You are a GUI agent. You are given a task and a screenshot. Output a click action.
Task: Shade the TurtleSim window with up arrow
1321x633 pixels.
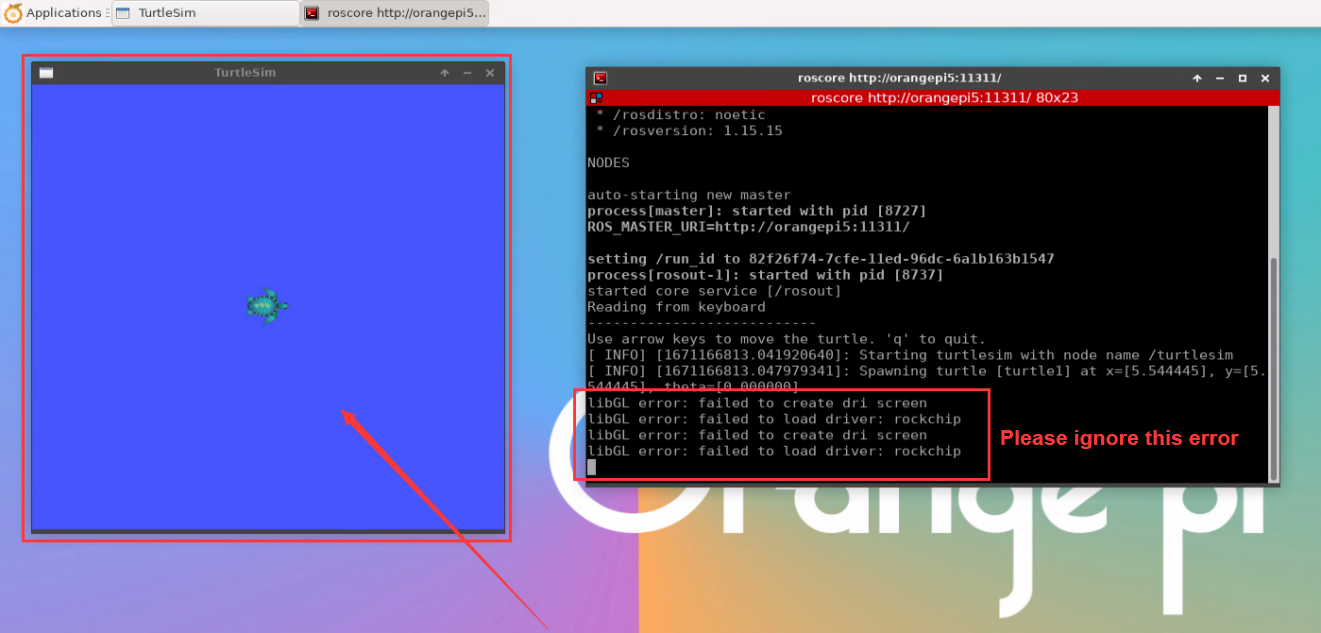click(x=445, y=73)
